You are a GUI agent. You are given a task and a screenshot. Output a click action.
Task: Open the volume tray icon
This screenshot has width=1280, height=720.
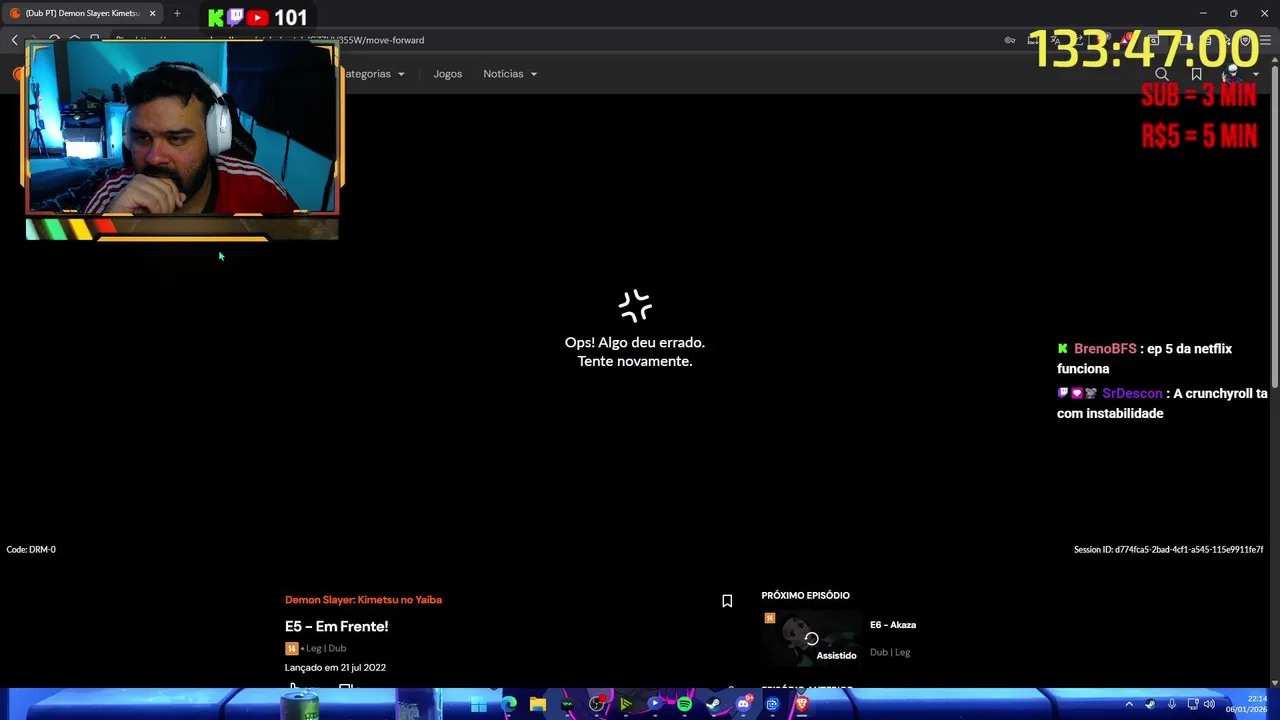click(1209, 704)
